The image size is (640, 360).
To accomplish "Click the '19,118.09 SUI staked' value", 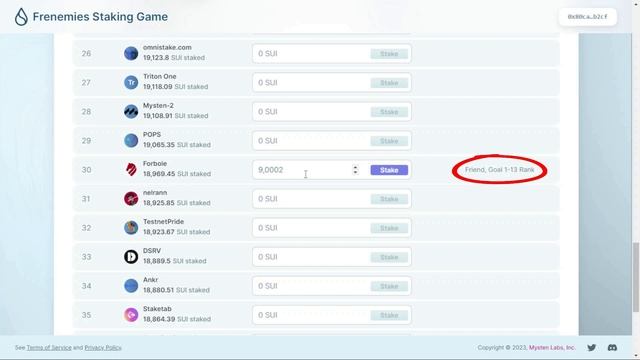I will pos(176,87).
